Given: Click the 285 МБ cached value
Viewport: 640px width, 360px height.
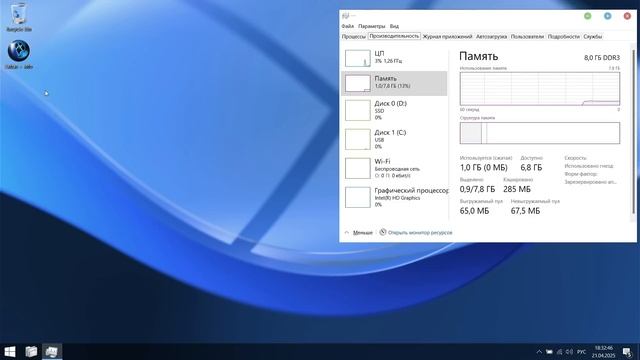Looking at the screenshot, I should click(x=517, y=189).
